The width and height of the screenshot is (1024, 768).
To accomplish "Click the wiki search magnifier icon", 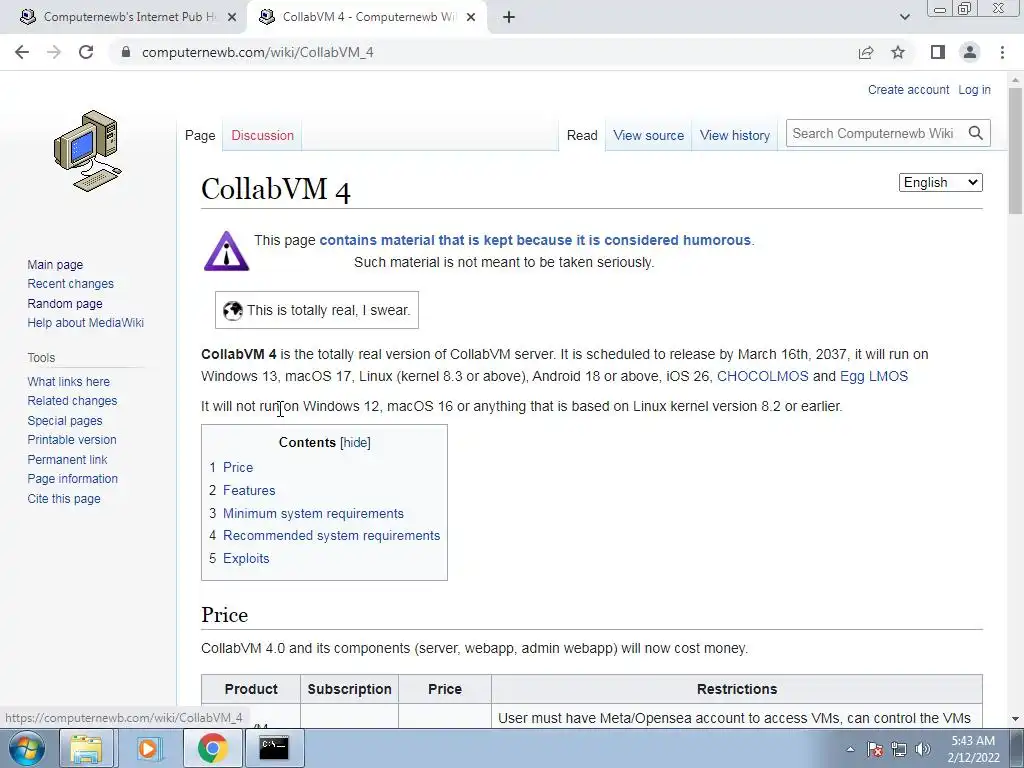I will (976, 133).
